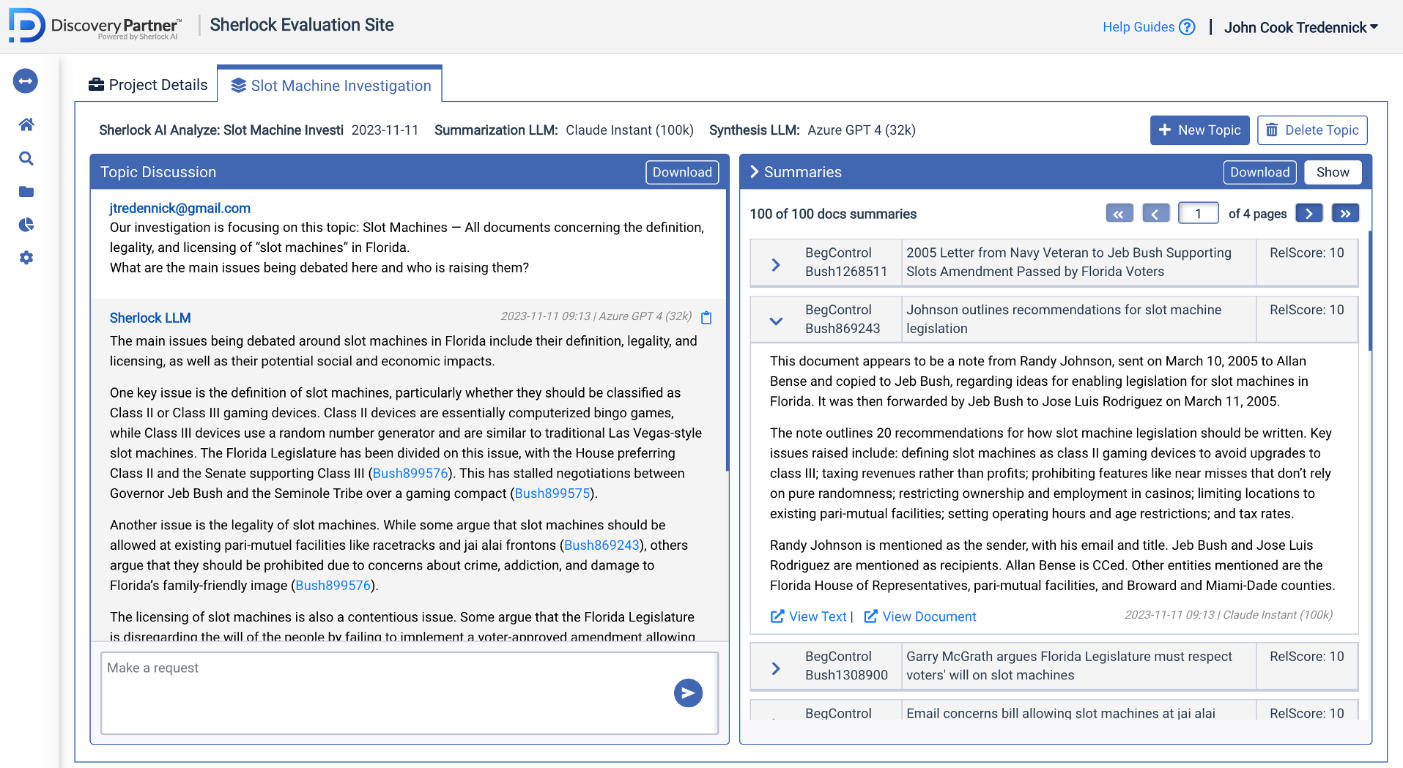This screenshot has width=1403, height=768.
Task: Go to the next summaries page
Action: [1309, 213]
